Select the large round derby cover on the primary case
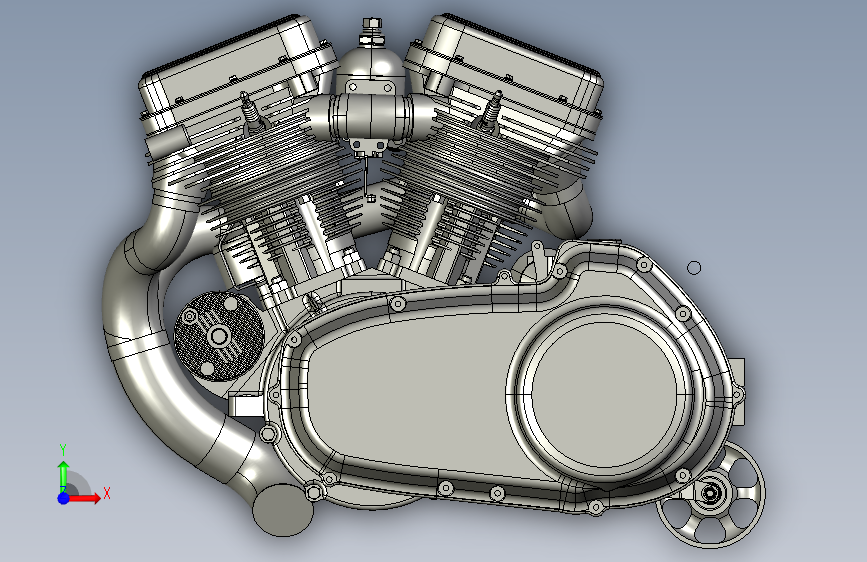Image resolution: width=867 pixels, height=562 pixels. point(603,392)
